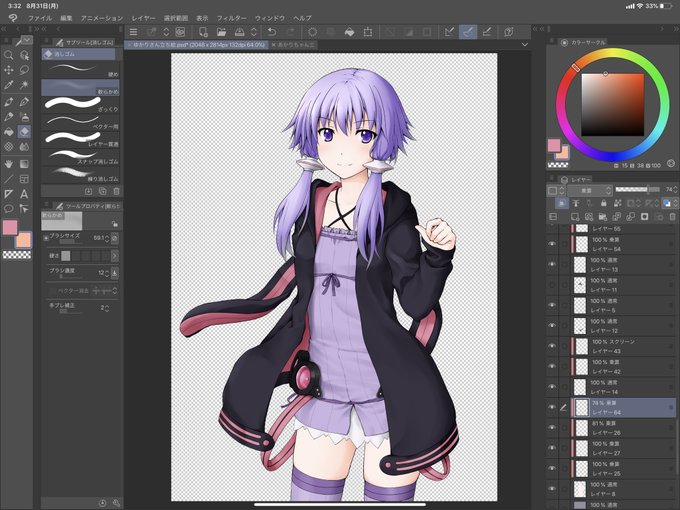The image size is (680, 510).
Task: Click the Undo icon in command bar
Action: 271,32
